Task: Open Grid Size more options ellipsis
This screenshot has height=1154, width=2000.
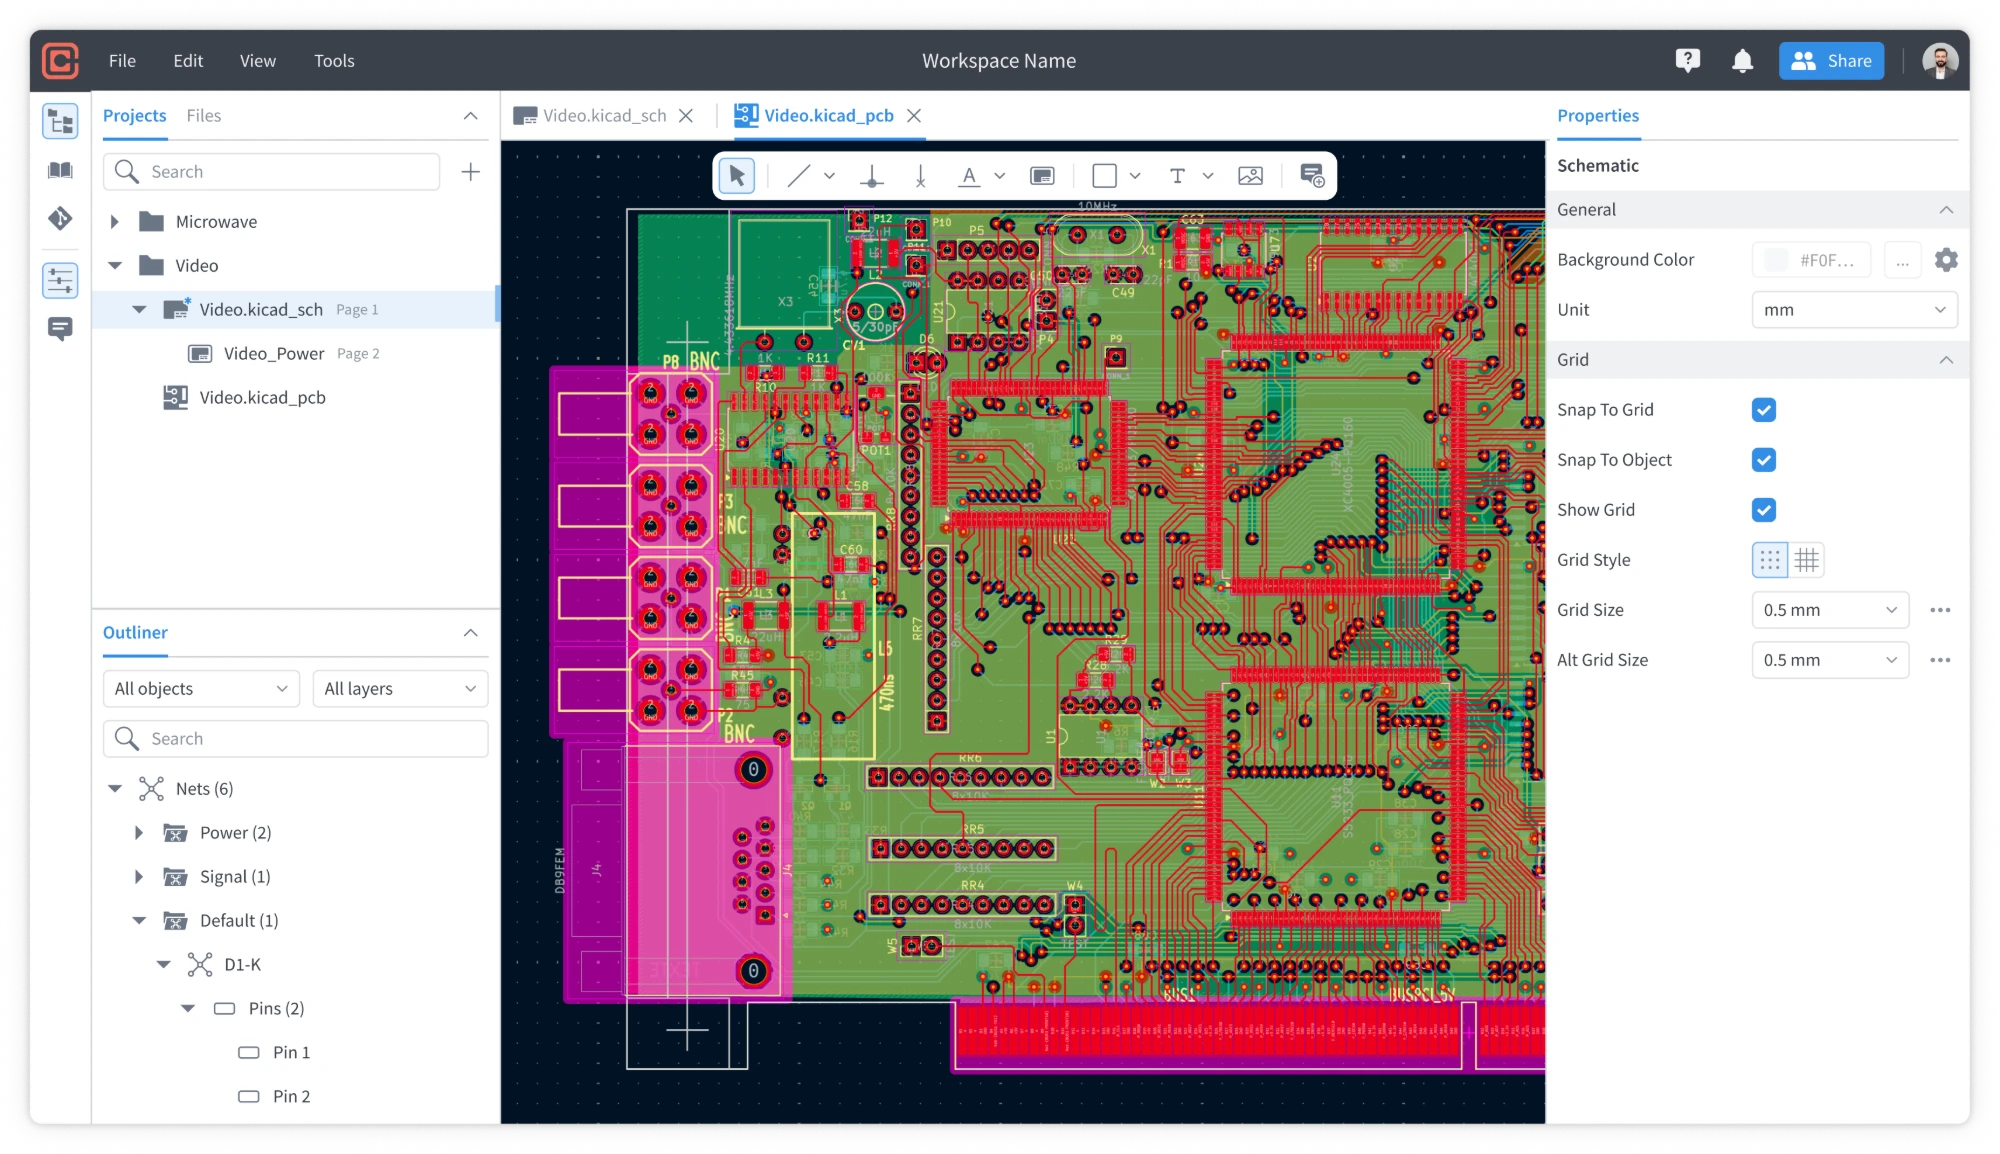Action: pyautogui.click(x=1940, y=610)
